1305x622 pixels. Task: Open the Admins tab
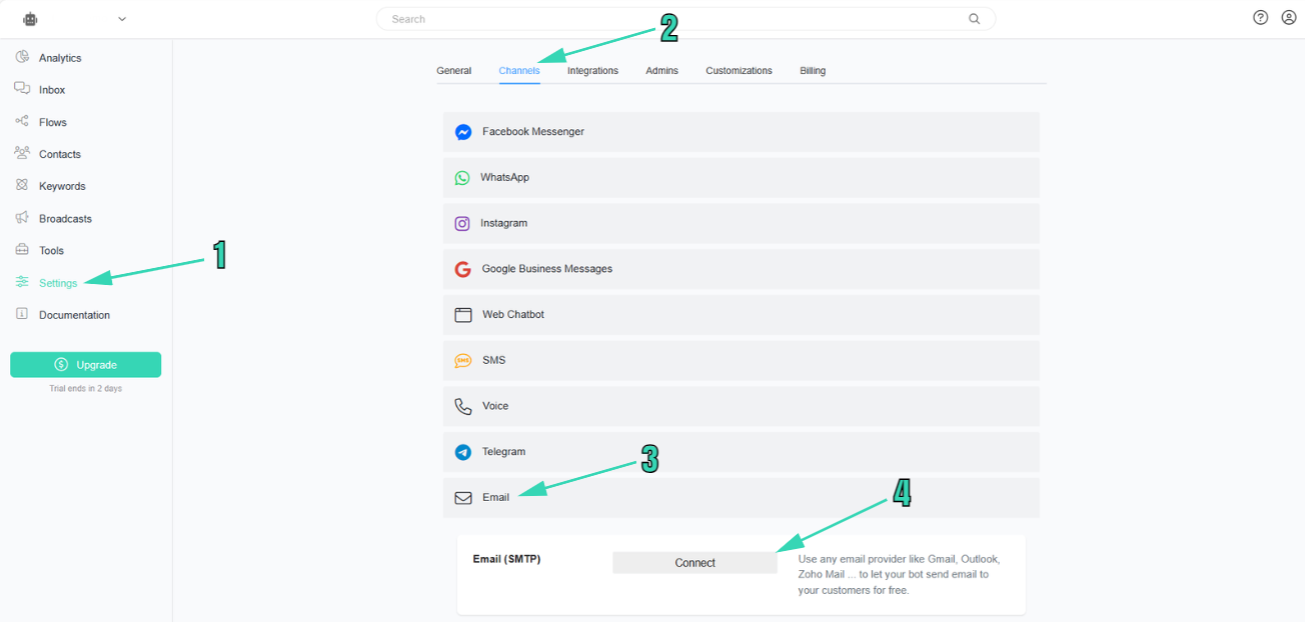(662, 71)
